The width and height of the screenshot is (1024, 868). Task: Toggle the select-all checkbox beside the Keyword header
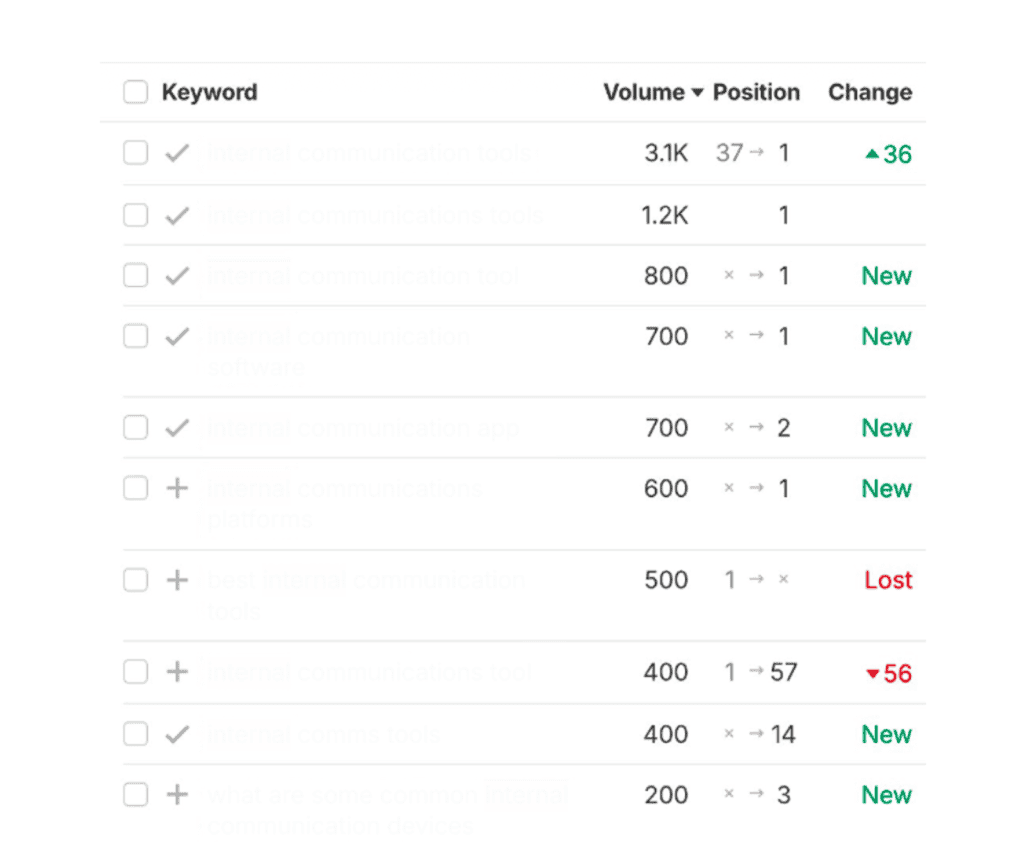click(135, 92)
